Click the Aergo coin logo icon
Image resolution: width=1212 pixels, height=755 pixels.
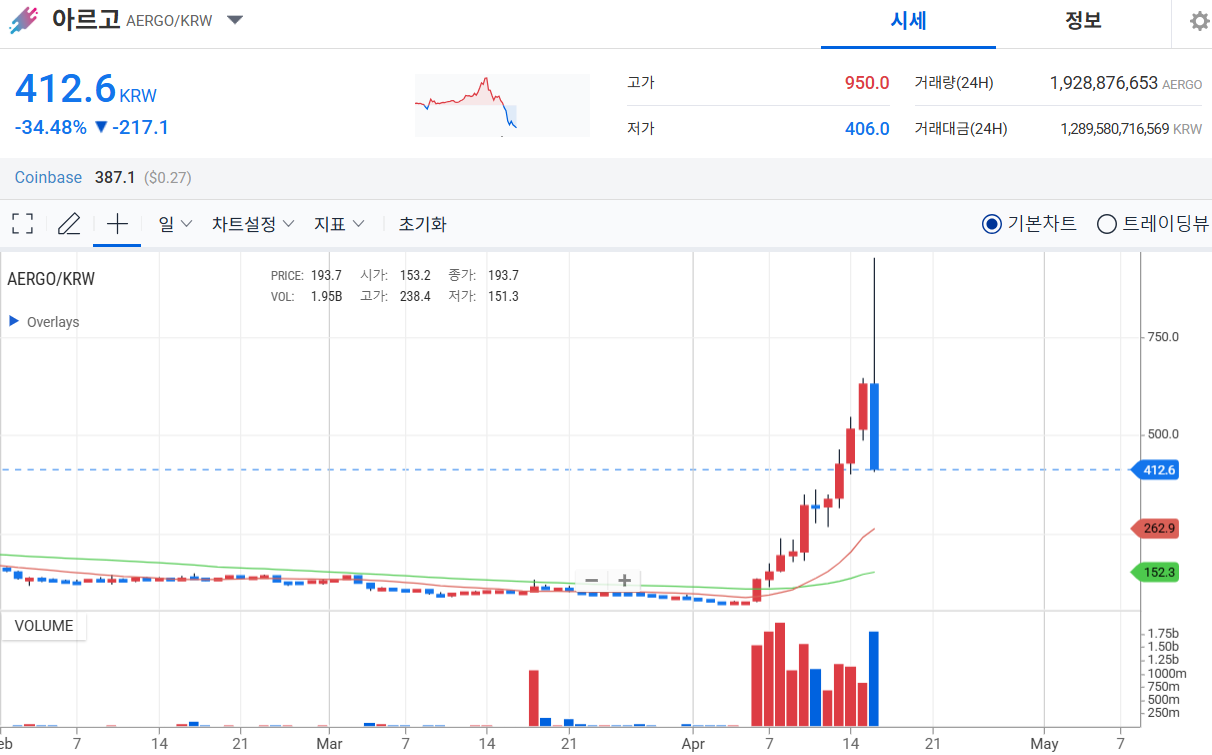[23, 20]
